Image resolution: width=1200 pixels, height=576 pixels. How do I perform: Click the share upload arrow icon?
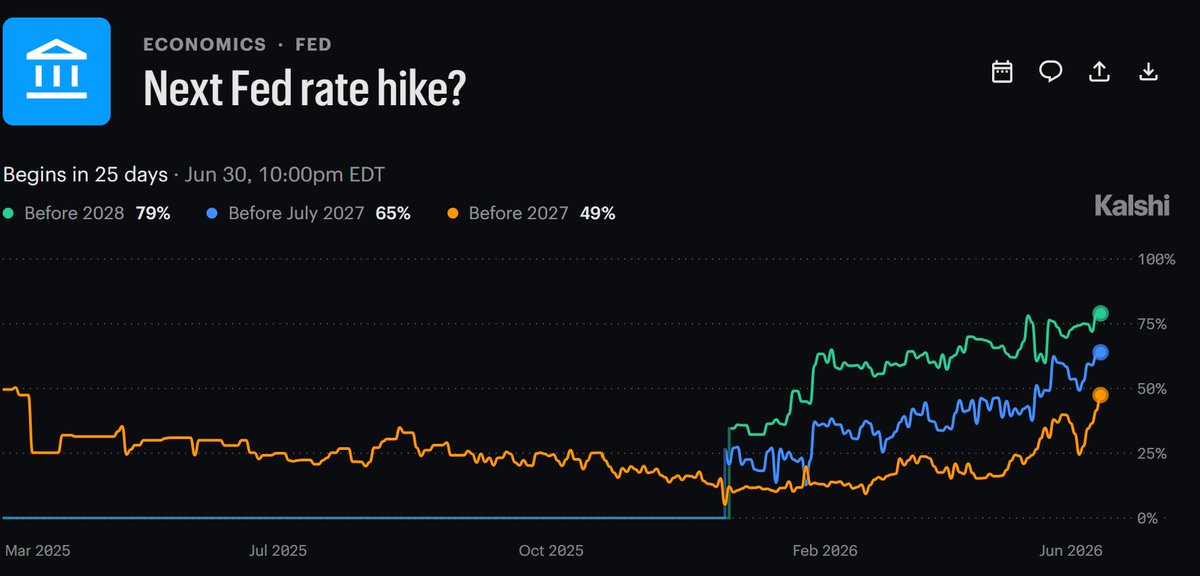[1100, 71]
